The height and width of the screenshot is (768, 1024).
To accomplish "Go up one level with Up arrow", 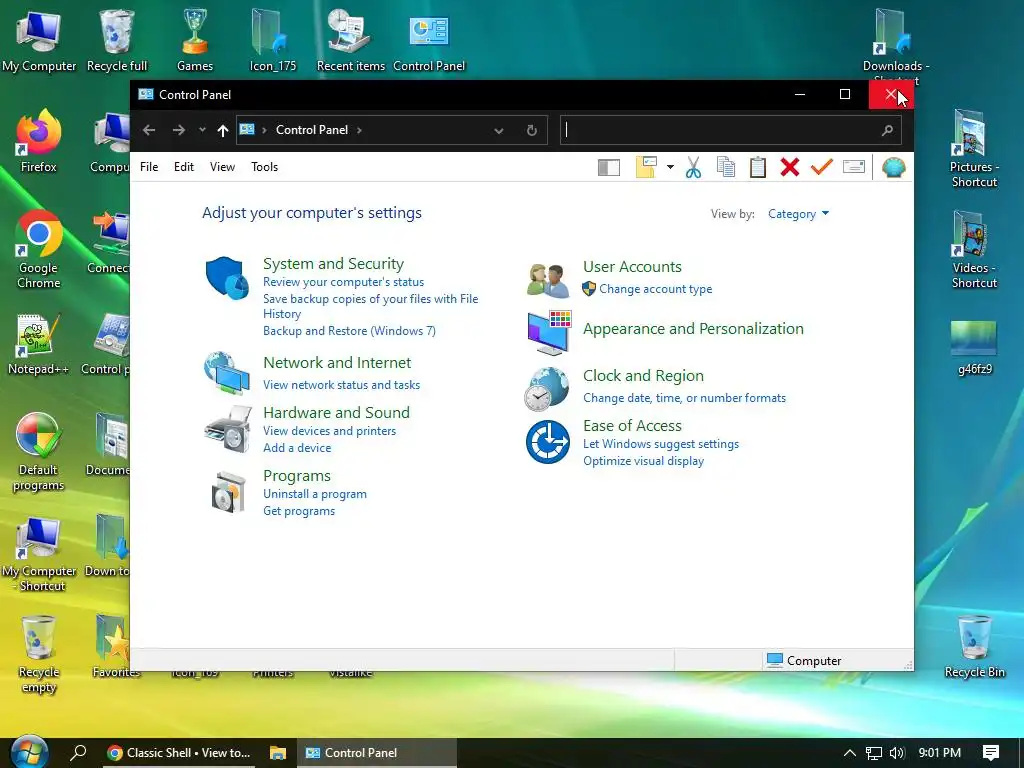I will [223, 131].
